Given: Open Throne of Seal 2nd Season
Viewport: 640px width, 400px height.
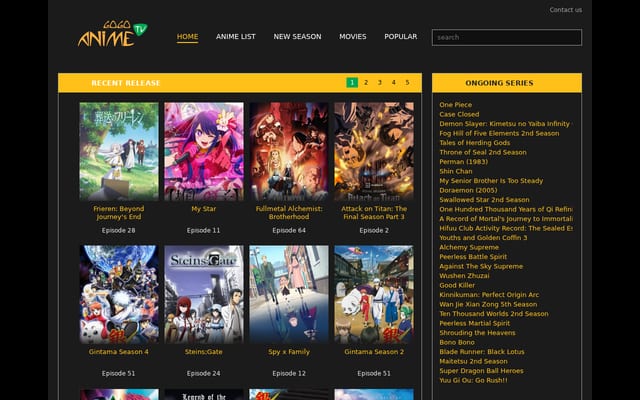Looking at the screenshot, I should (x=483, y=152).
